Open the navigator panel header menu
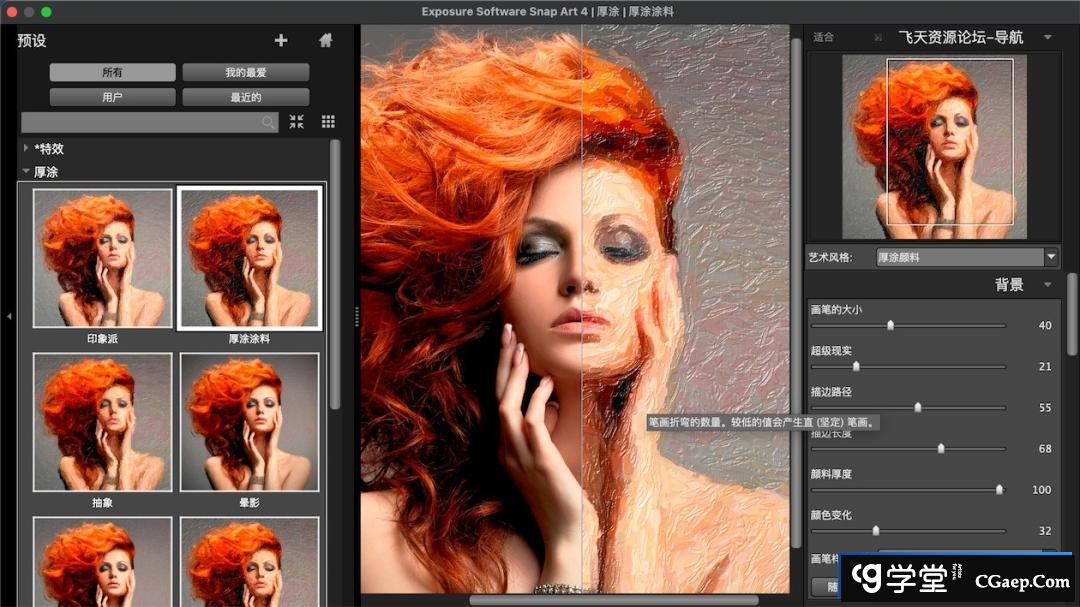1080x607 pixels. pos(1047,38)
